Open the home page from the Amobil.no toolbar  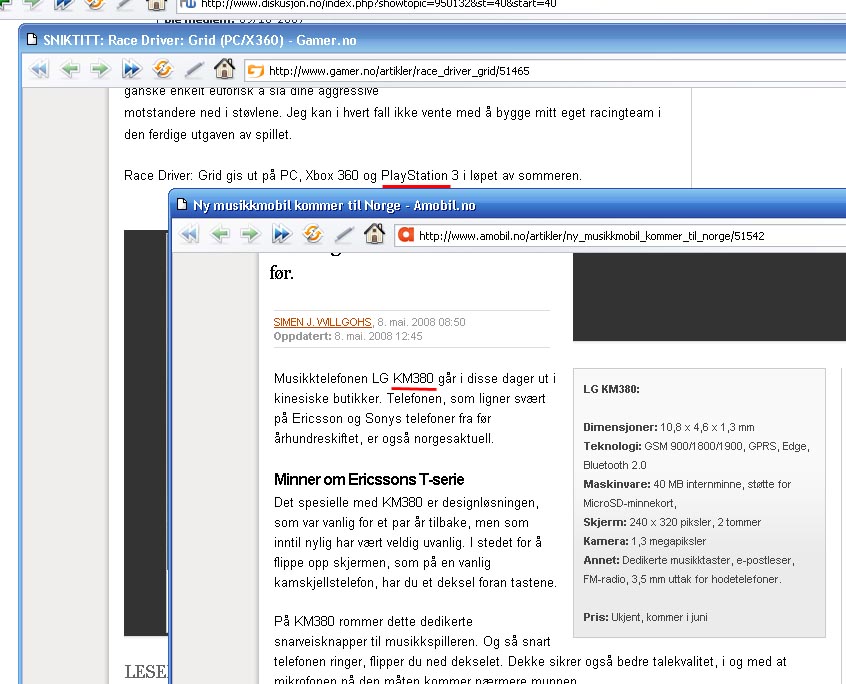374,234
